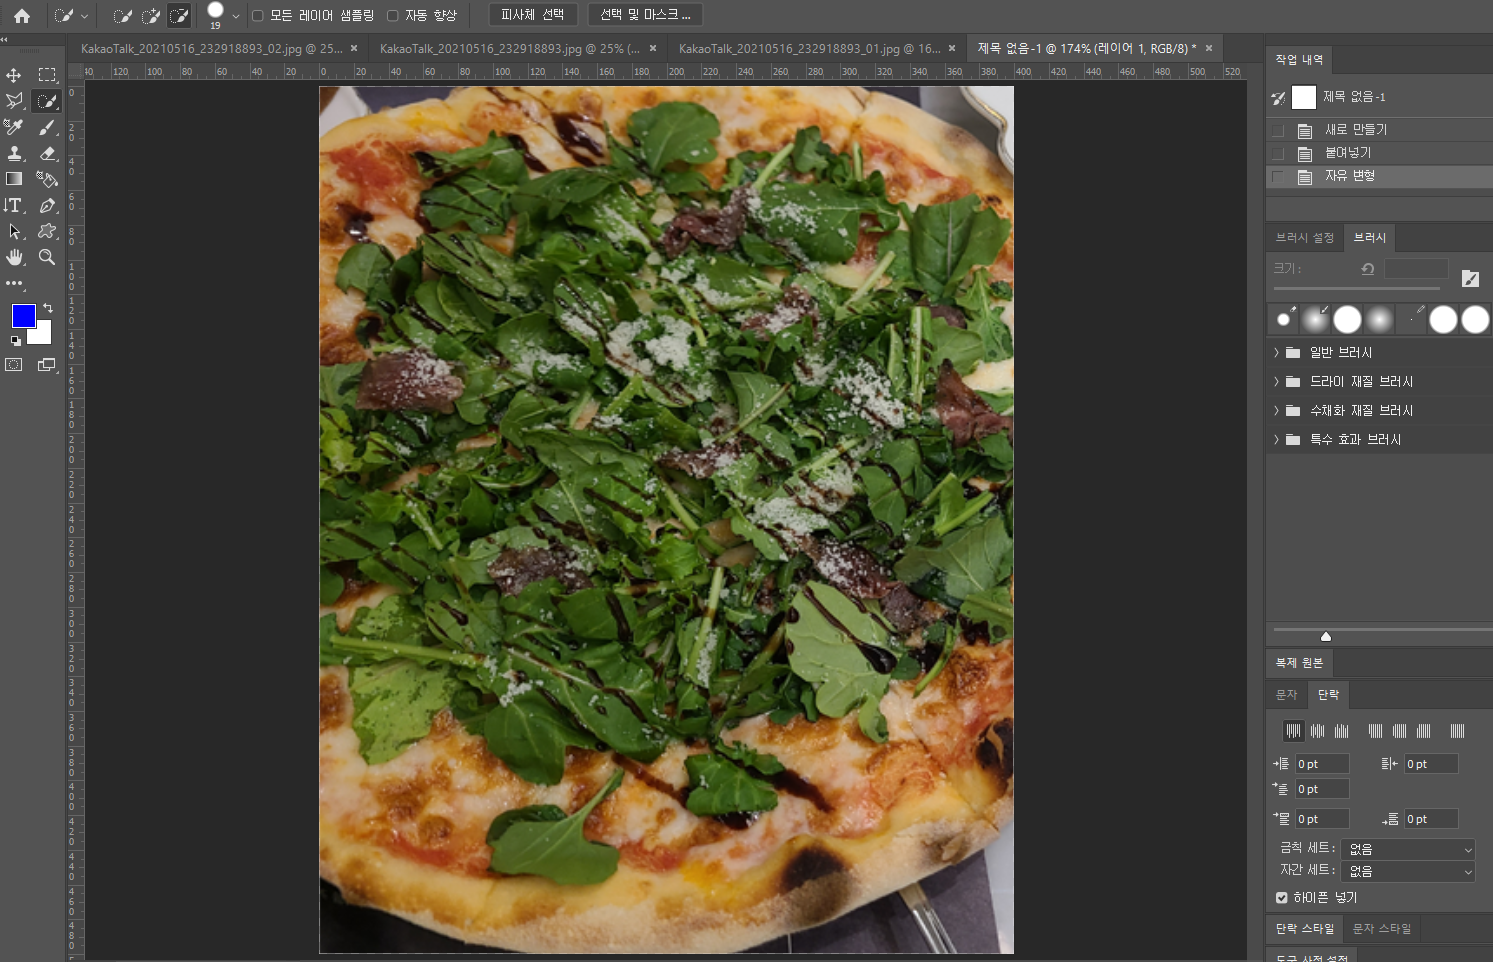
Task: Open the 브러시 설정 tab
Action: (1304, 238)
